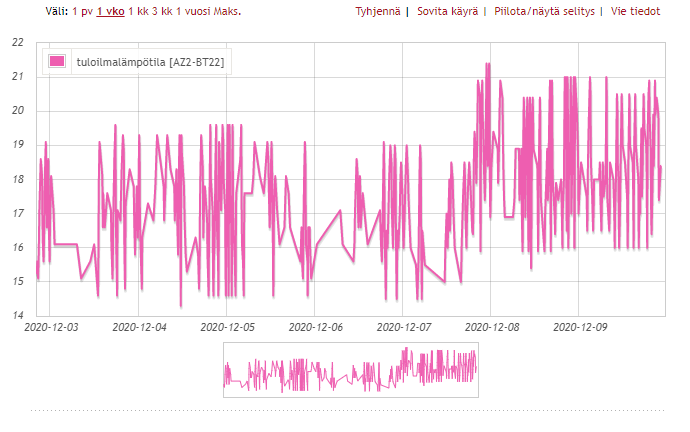Select the 1 pv time range
This screenshot has width=690, height=432.
(82, 11)
